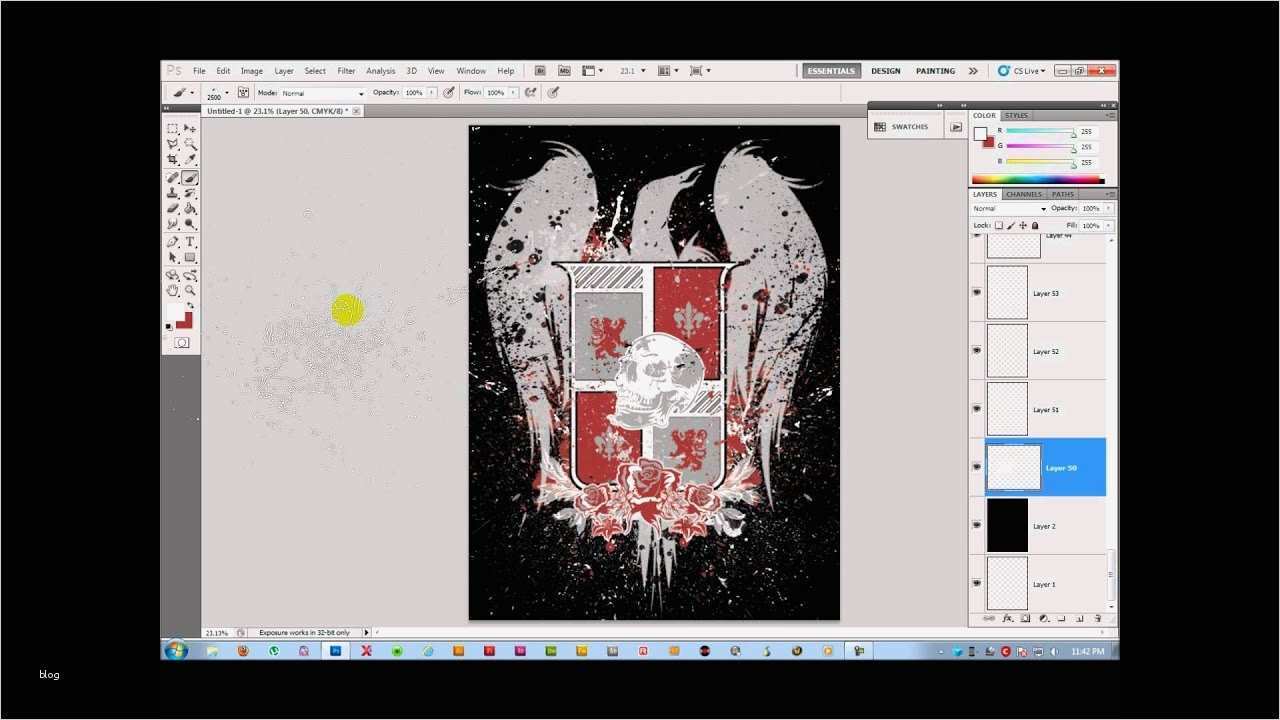1280x720 pixels.
Task: Toggle lock all for the layer
Action: click(1035, 226)
